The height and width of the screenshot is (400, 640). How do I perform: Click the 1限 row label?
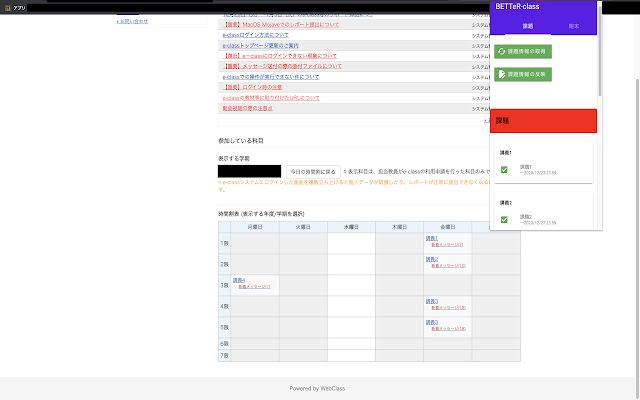224,243
